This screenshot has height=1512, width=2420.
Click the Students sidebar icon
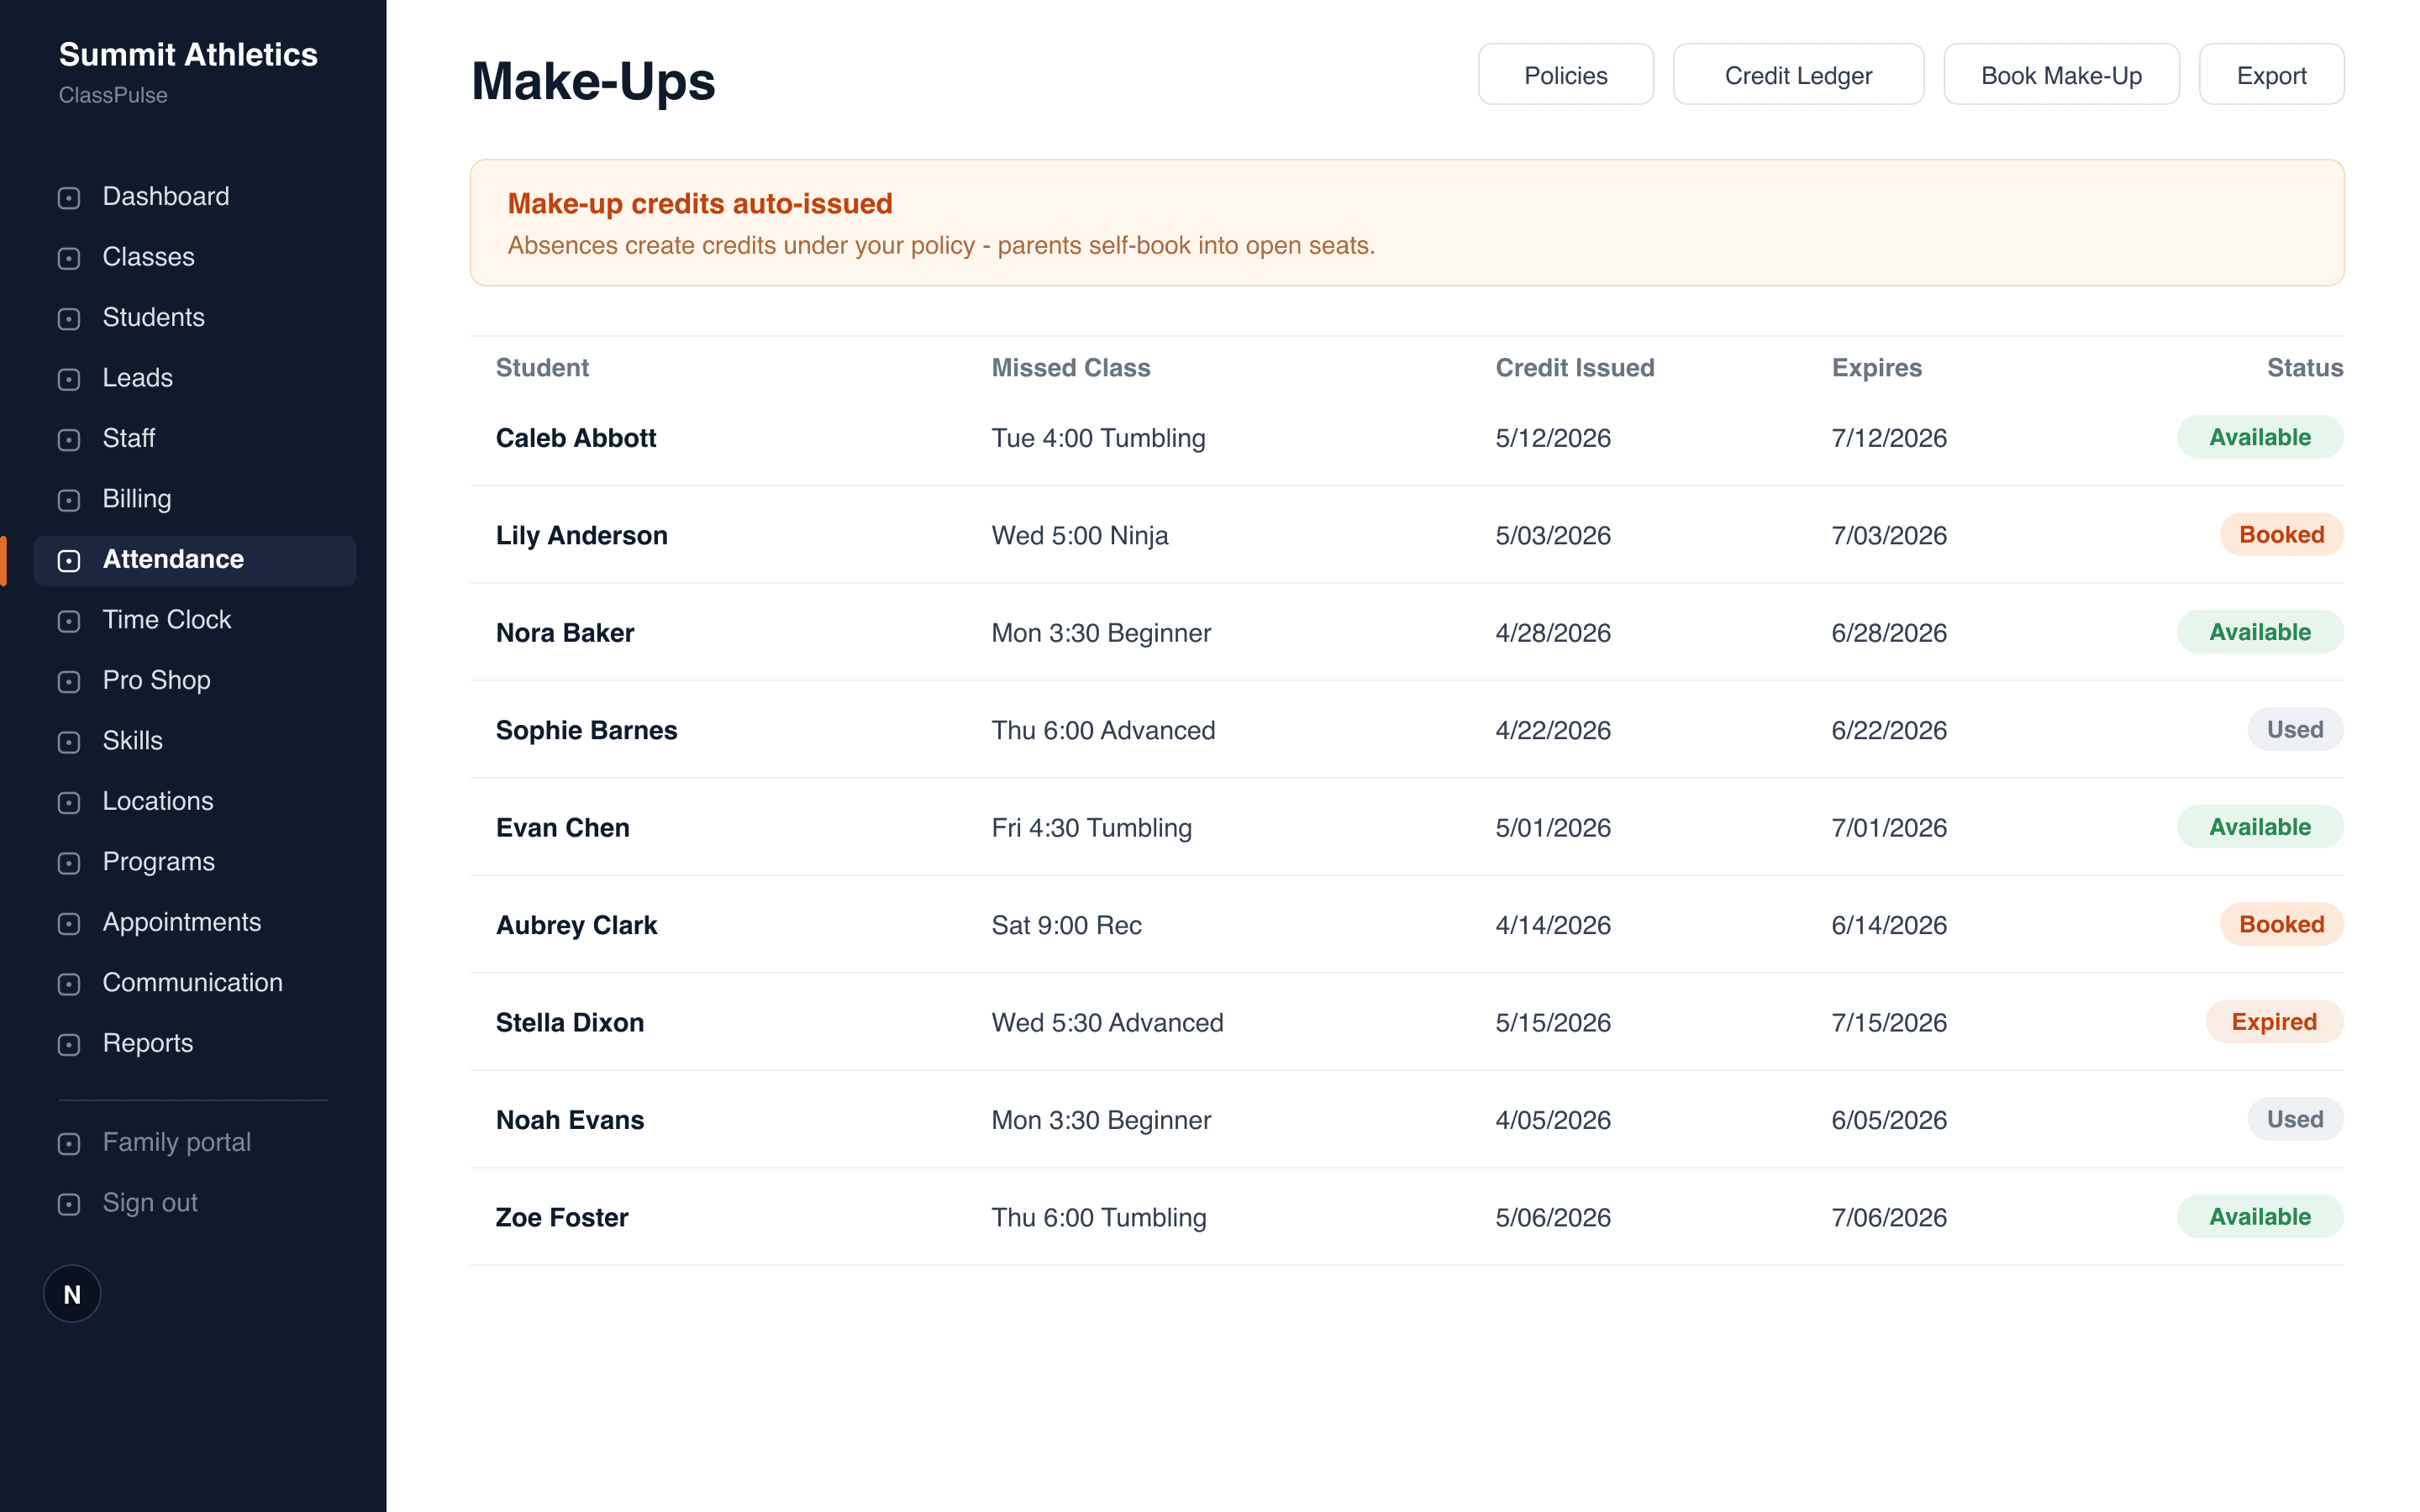point(69,319)
